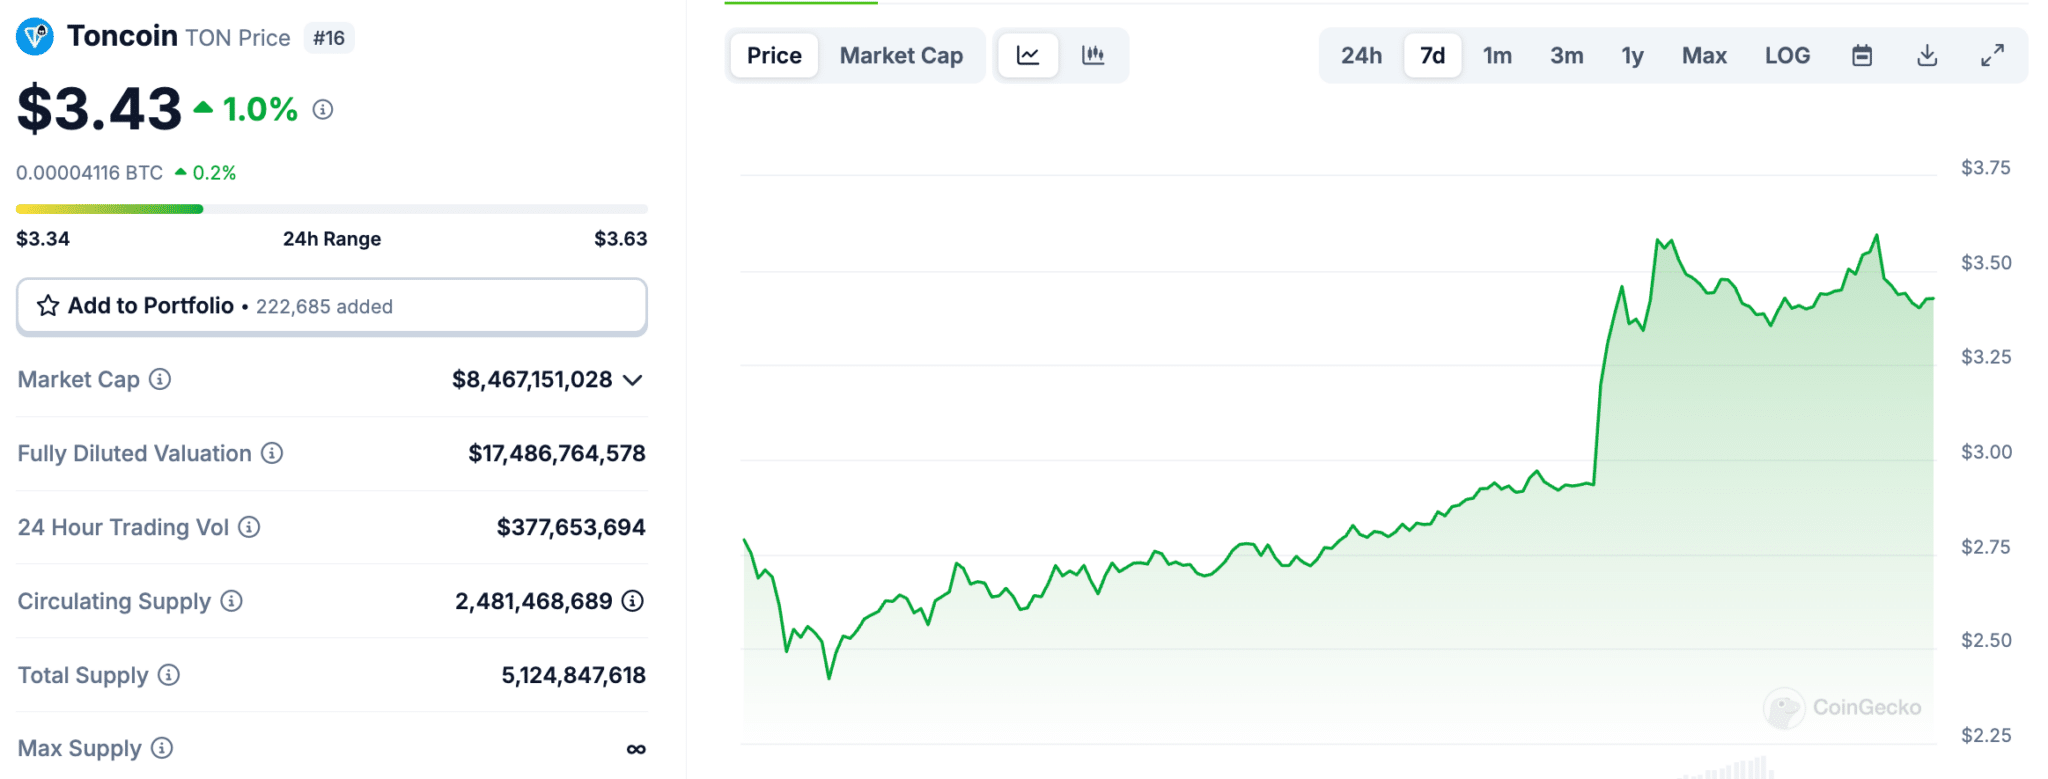Choose the 24h time range
The image size is (2048, 779).
pos(1361,56)
